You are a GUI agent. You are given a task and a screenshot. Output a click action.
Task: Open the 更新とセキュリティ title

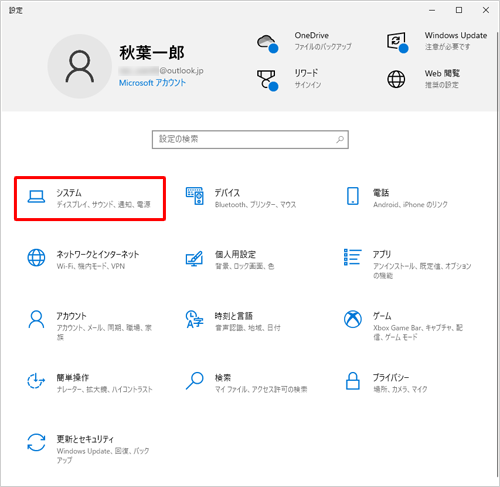coord(85,439)
